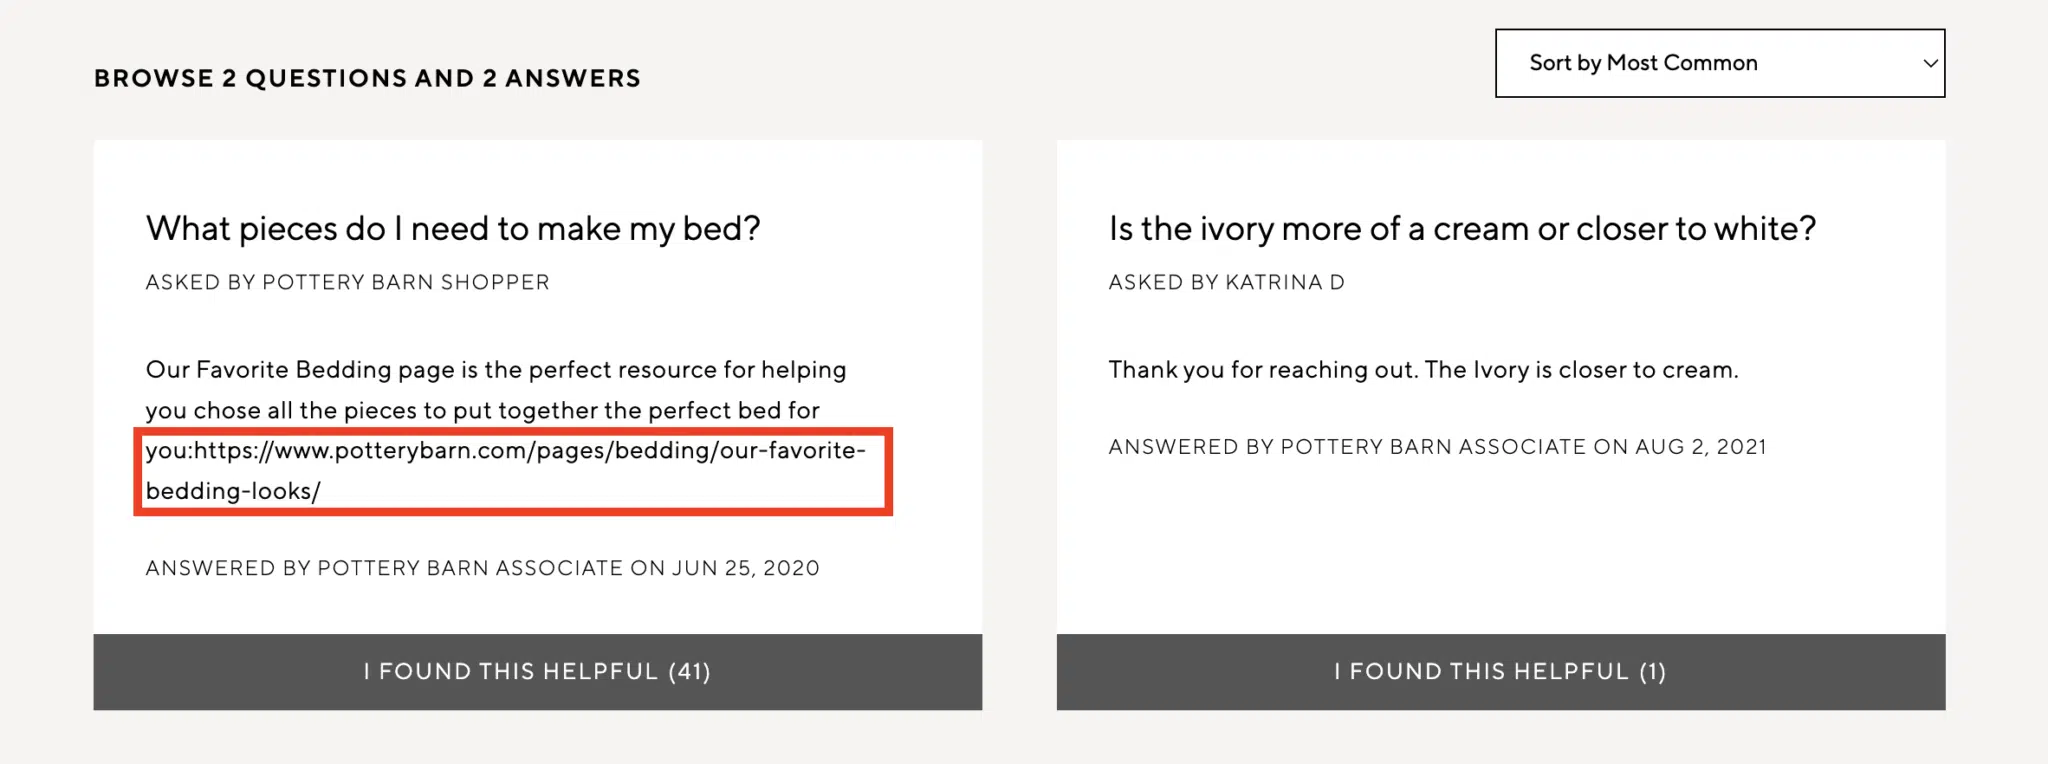The height and width of the screenshot is (764, 2048).
Task: Click ASKED BY POTTERY BARN SHOPPER
Action: point(347,282)
